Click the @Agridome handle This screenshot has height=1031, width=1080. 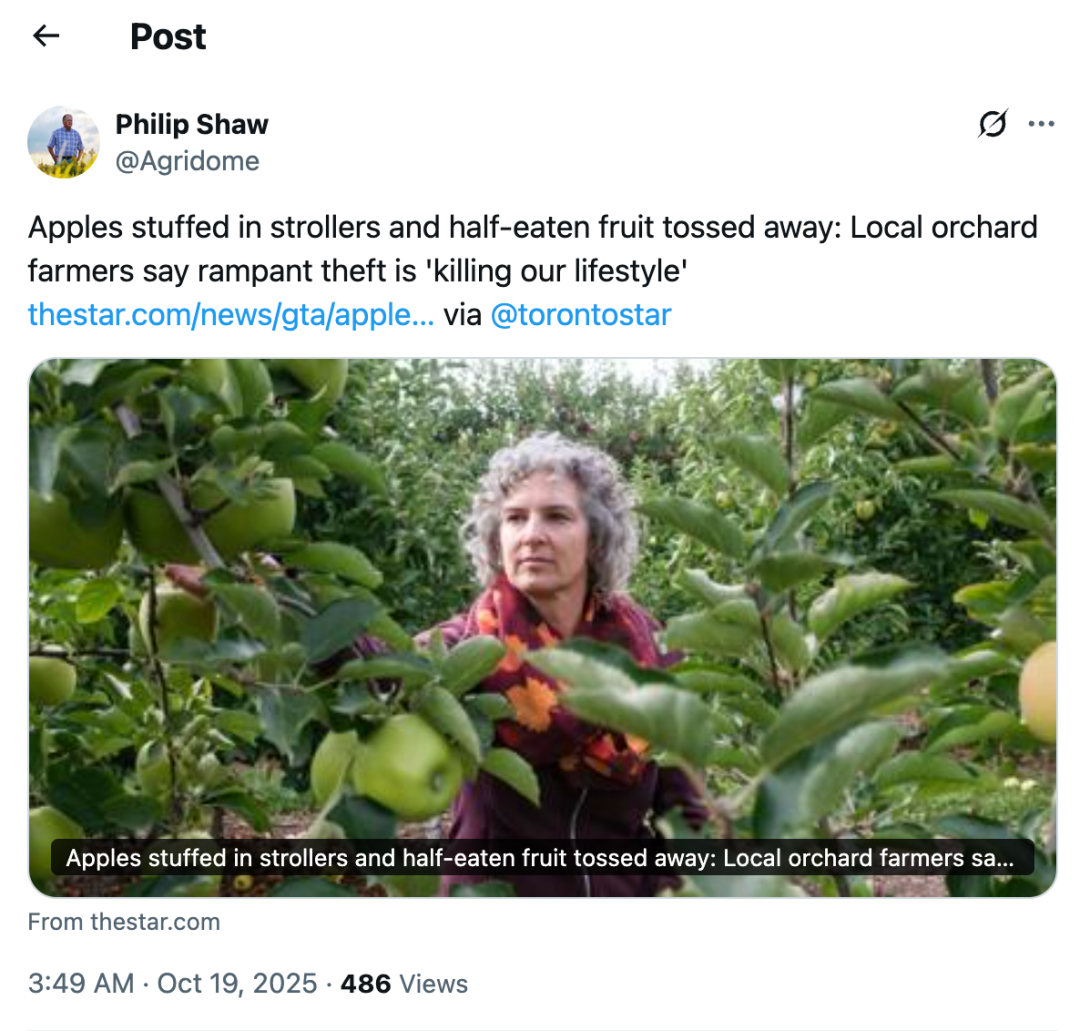pyautogui.click(x=187, y=161)
